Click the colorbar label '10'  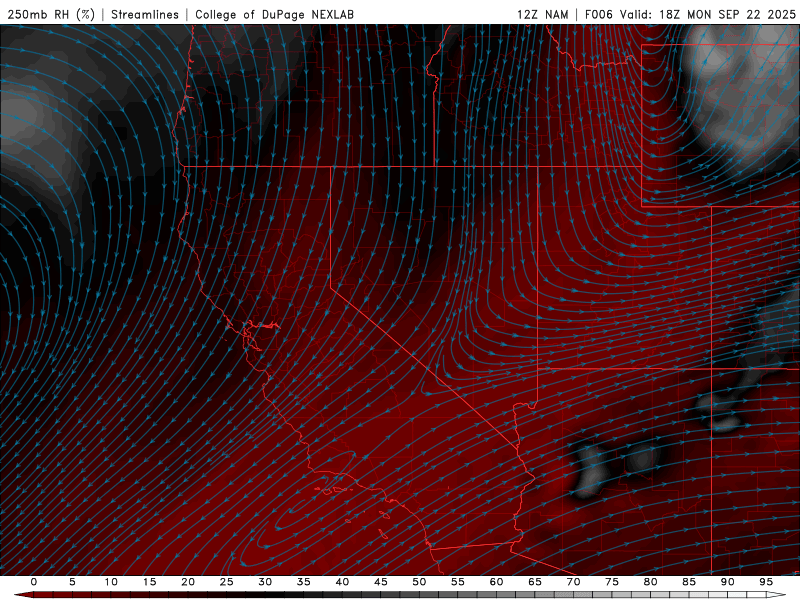111,582
